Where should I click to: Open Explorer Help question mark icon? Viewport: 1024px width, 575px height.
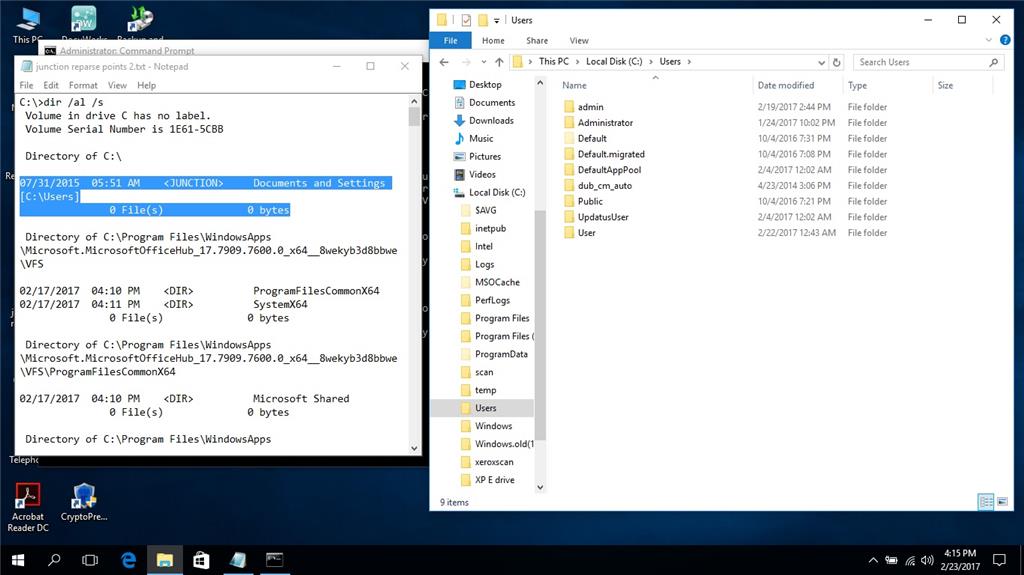tap(1005, 40)
